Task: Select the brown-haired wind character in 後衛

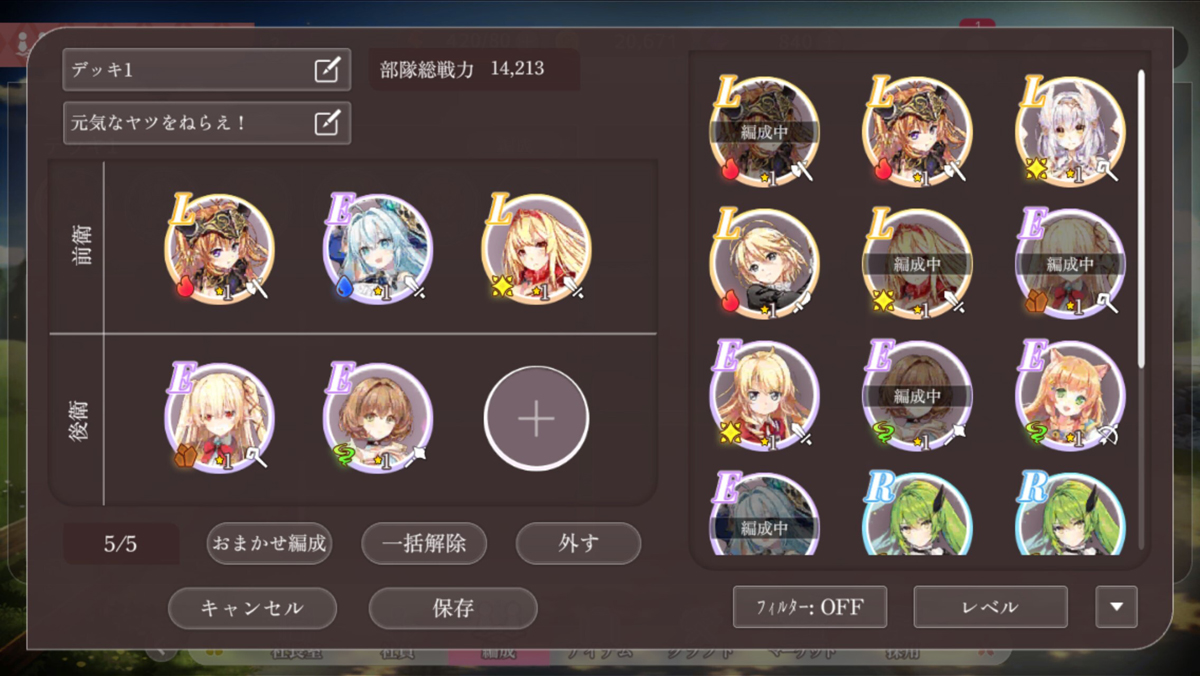Action: pos(378,419)
